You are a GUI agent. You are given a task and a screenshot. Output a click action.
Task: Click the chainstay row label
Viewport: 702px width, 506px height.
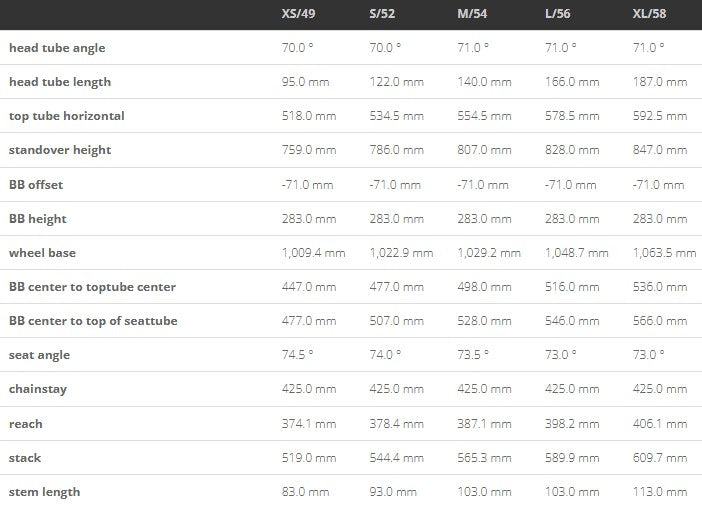[x=38, y=389]
